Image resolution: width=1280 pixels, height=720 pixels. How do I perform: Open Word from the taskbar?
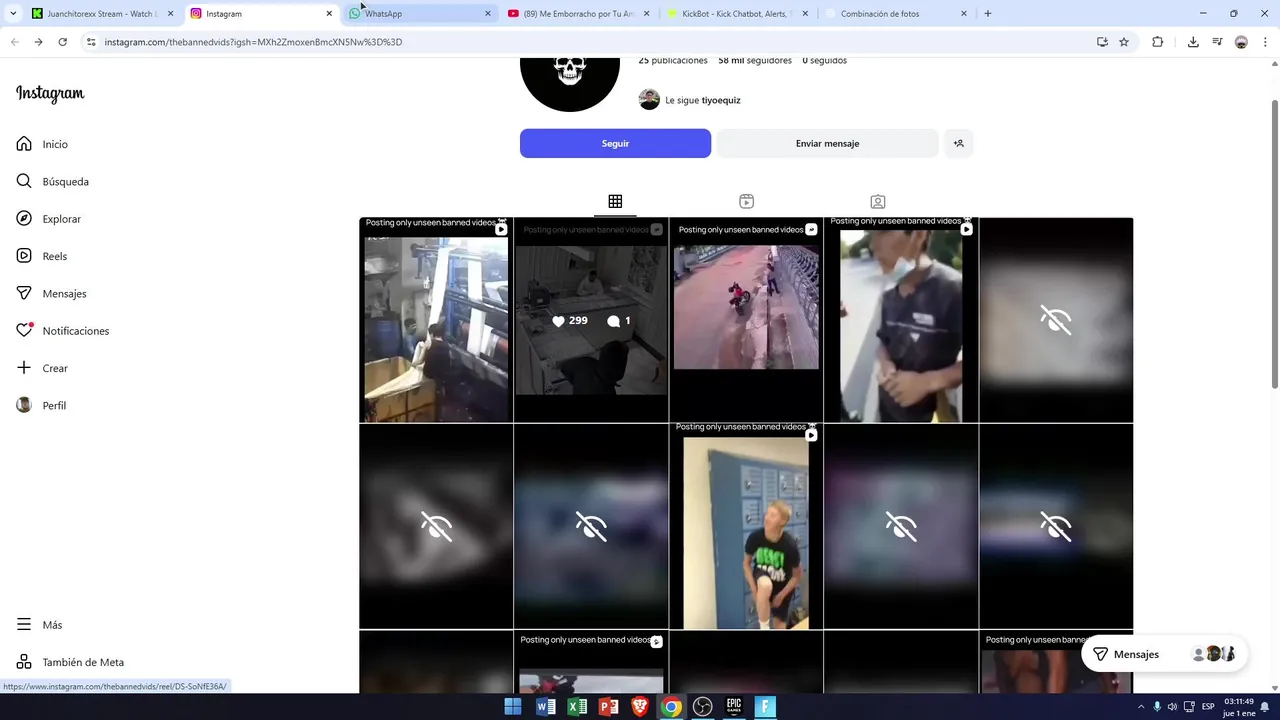545,707
